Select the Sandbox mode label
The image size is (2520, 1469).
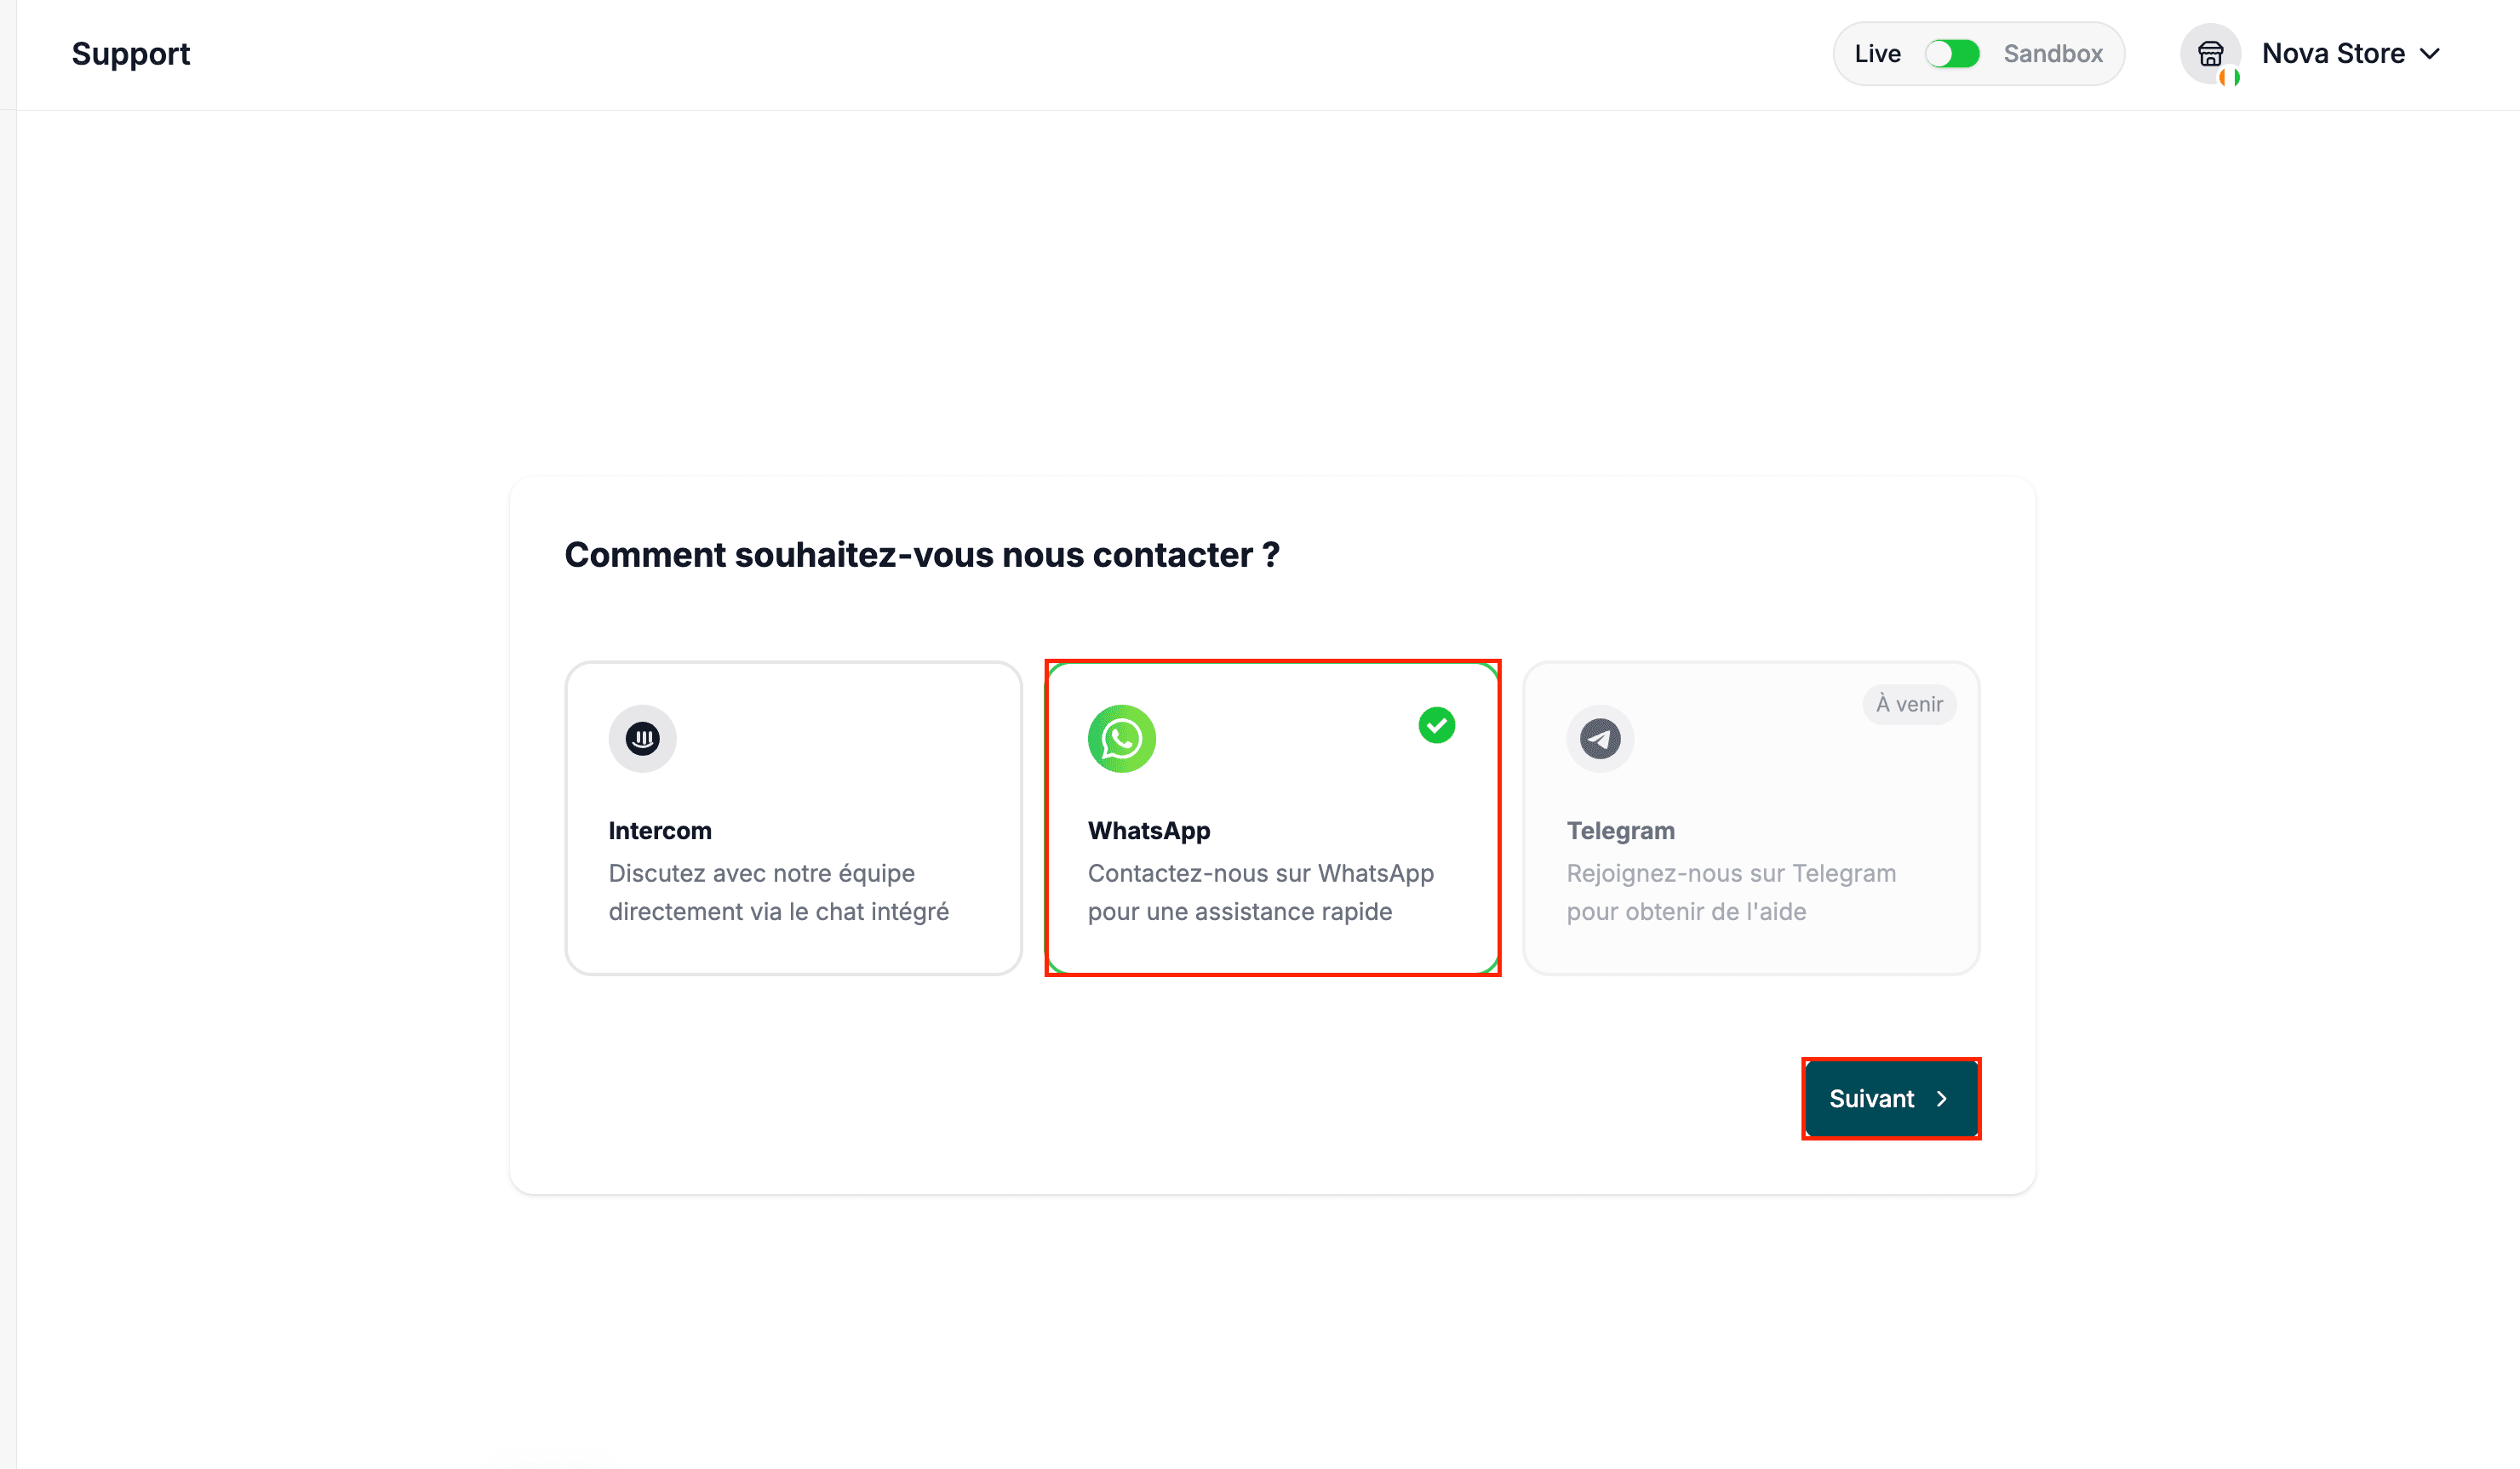(x=2052, y=53)
